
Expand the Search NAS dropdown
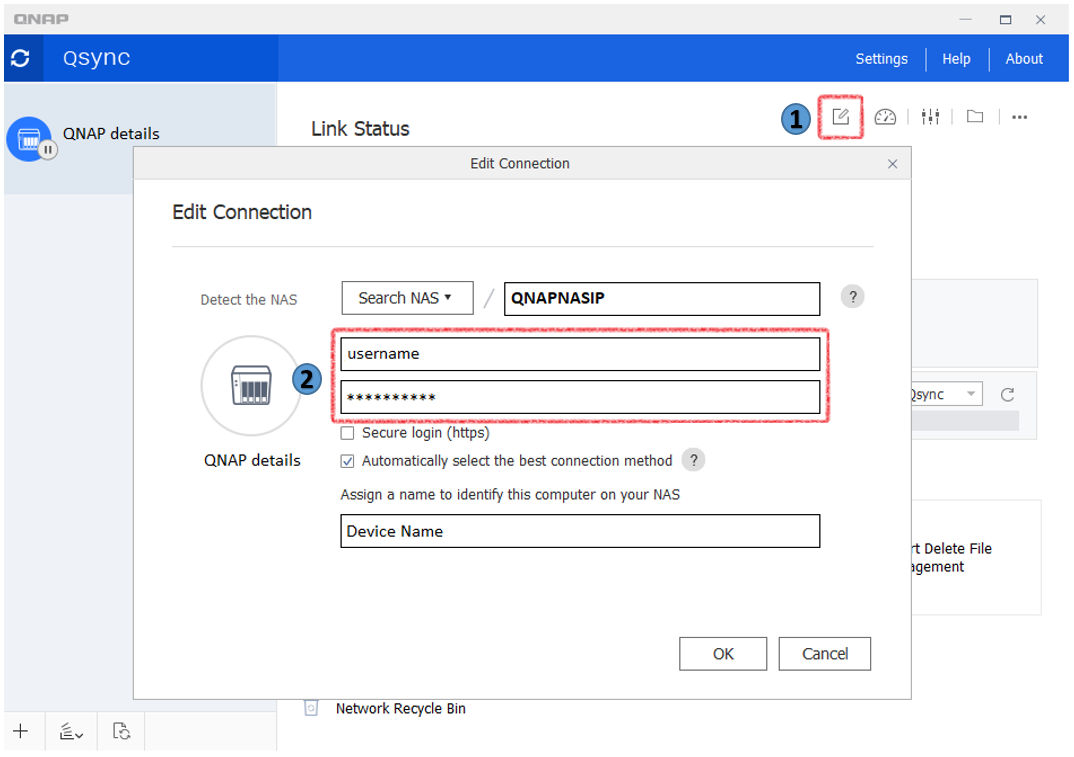coord(407,298)
